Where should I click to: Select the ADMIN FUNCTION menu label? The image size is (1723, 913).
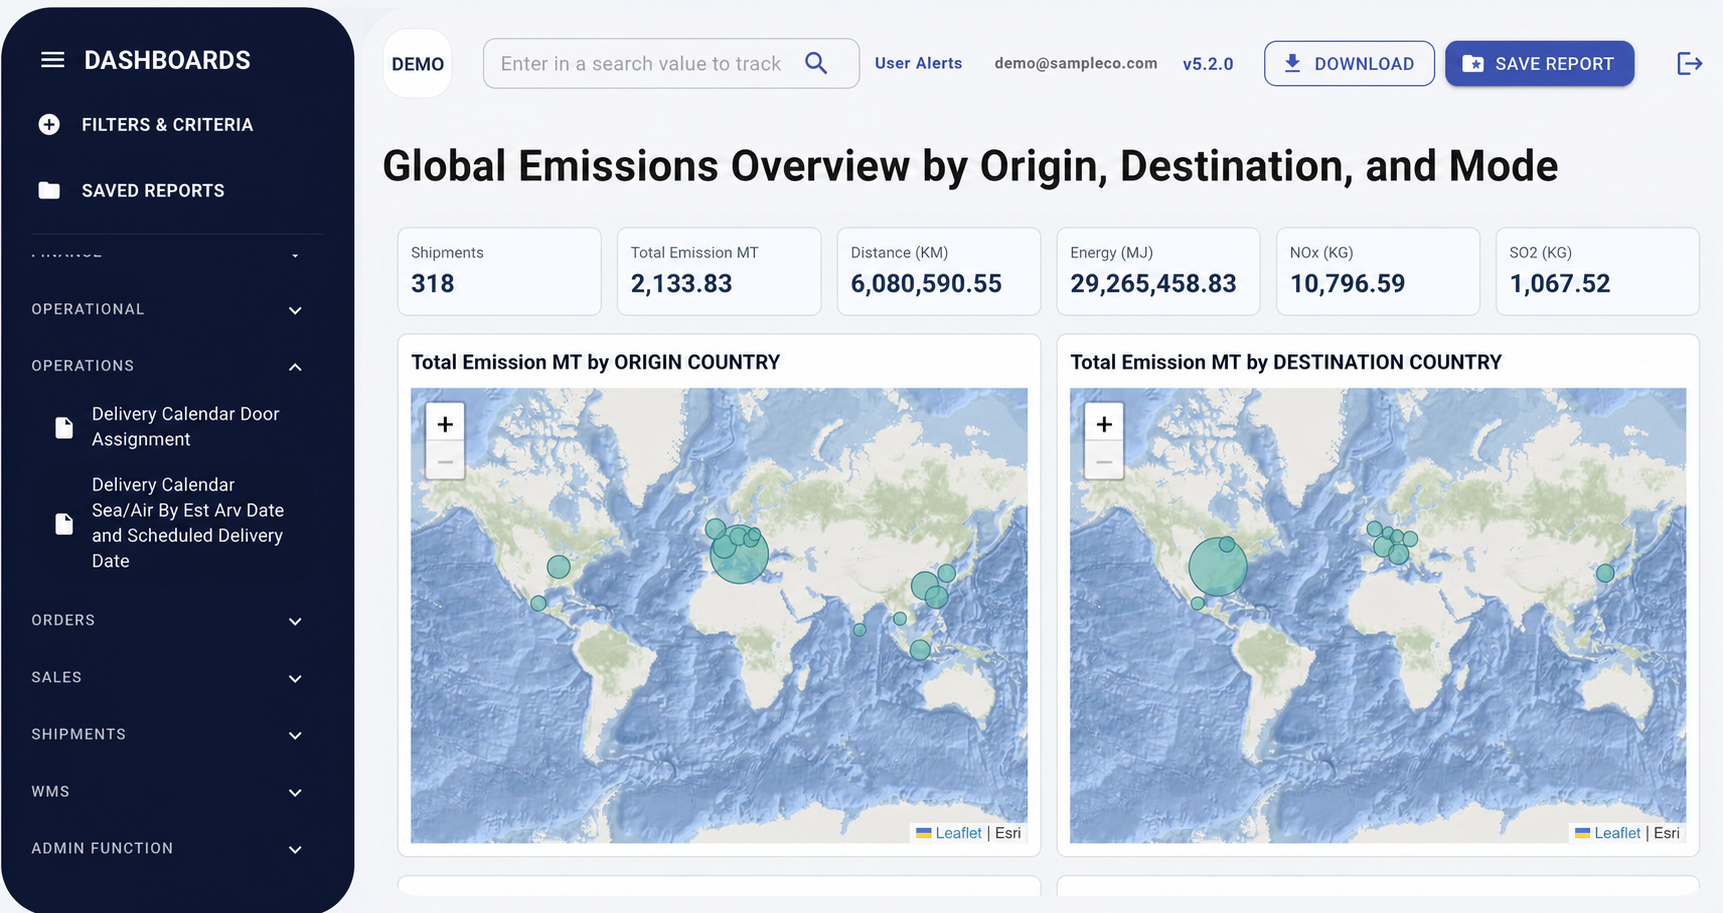click(102, 848)
